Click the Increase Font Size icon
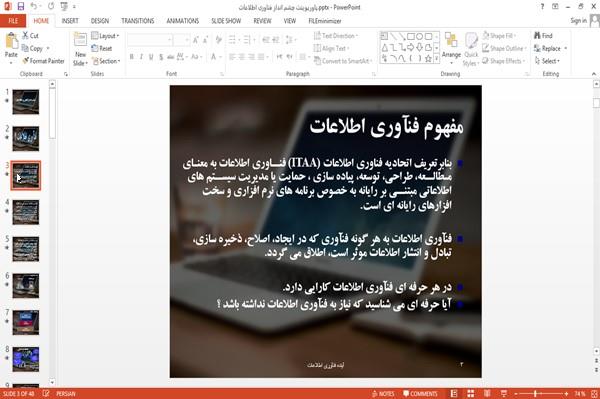600x399 pixels. point(196,40)
